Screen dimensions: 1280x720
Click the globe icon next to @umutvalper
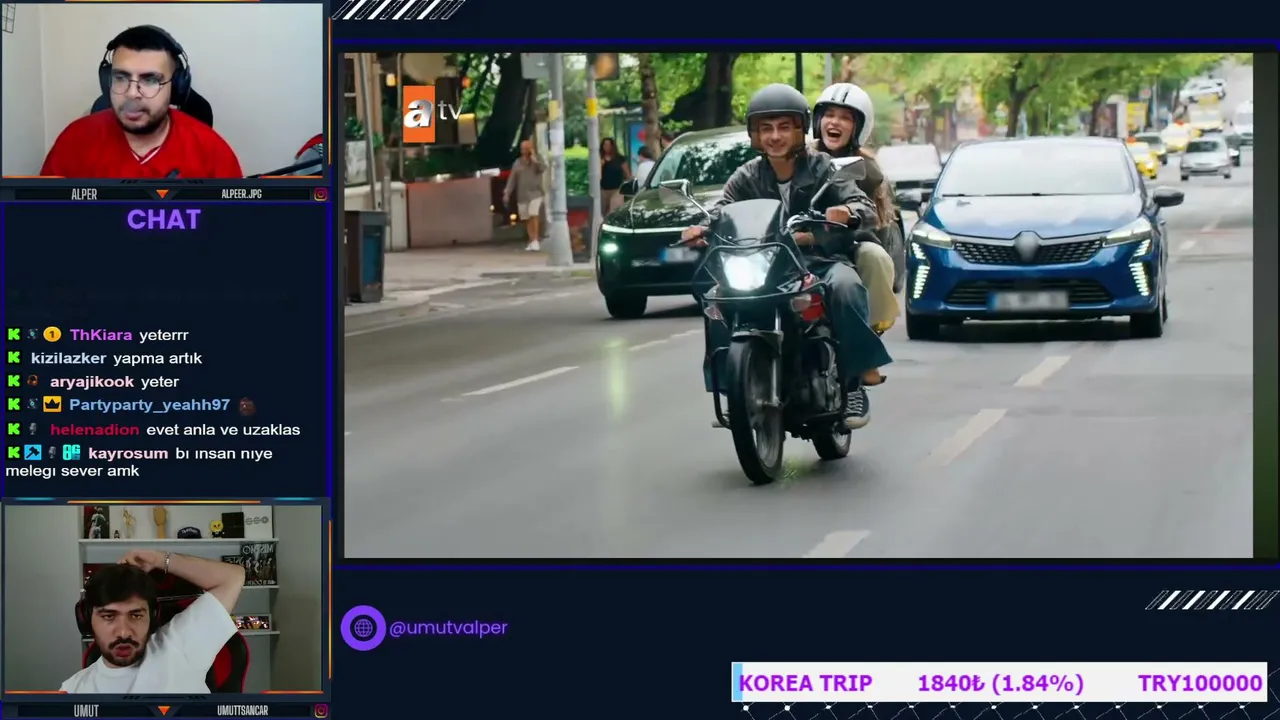[x=363, y=628]
